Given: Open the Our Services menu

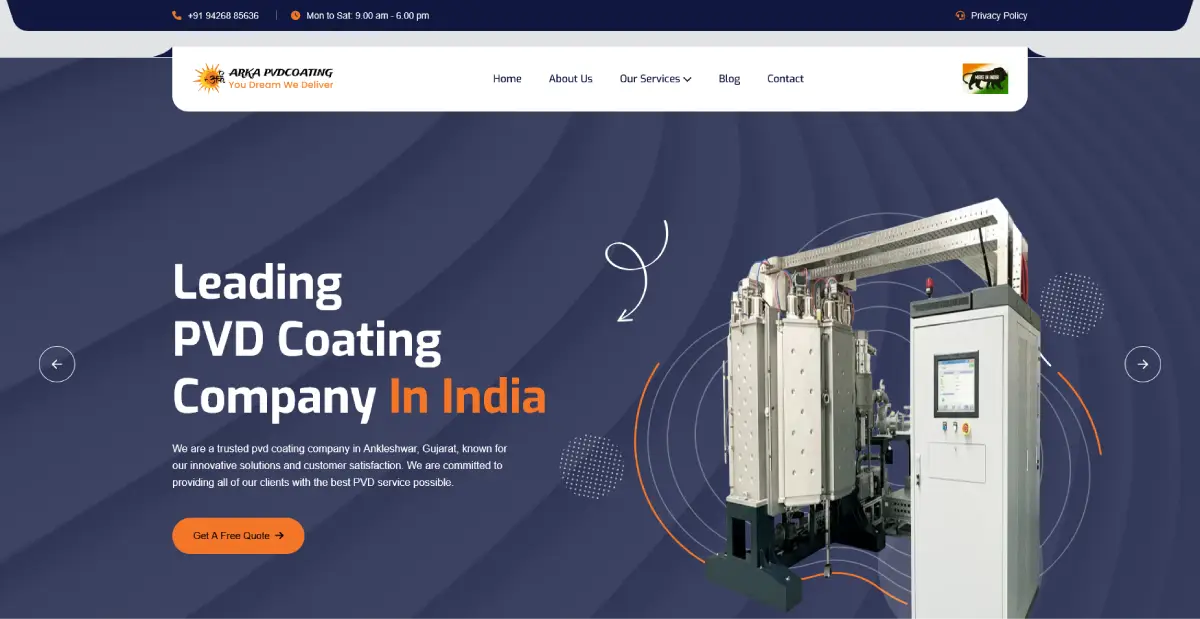Looking at the screenshot, I should 649,79.
